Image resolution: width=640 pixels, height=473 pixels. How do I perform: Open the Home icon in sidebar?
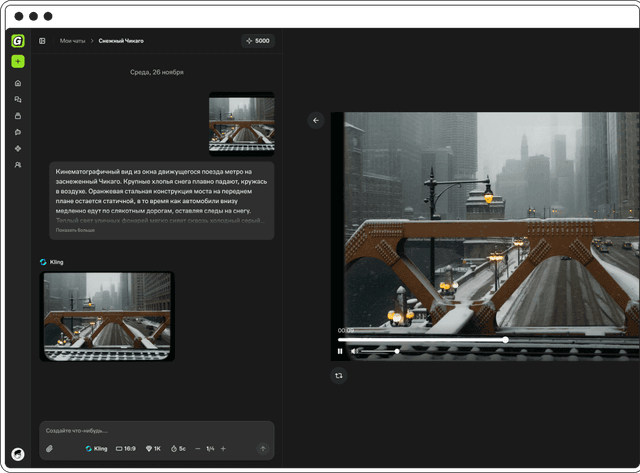pyautogui.click(x=18, y=83)
